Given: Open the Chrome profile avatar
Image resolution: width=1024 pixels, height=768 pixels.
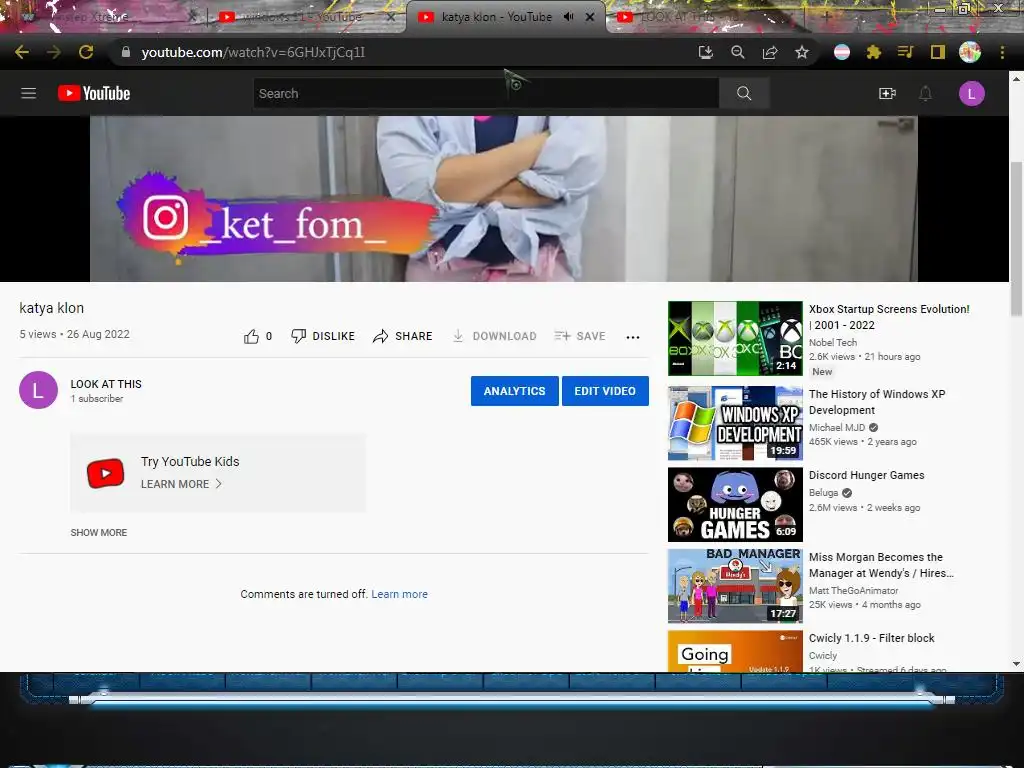Looking at the screenshot, I should click(x=970, y=52).
